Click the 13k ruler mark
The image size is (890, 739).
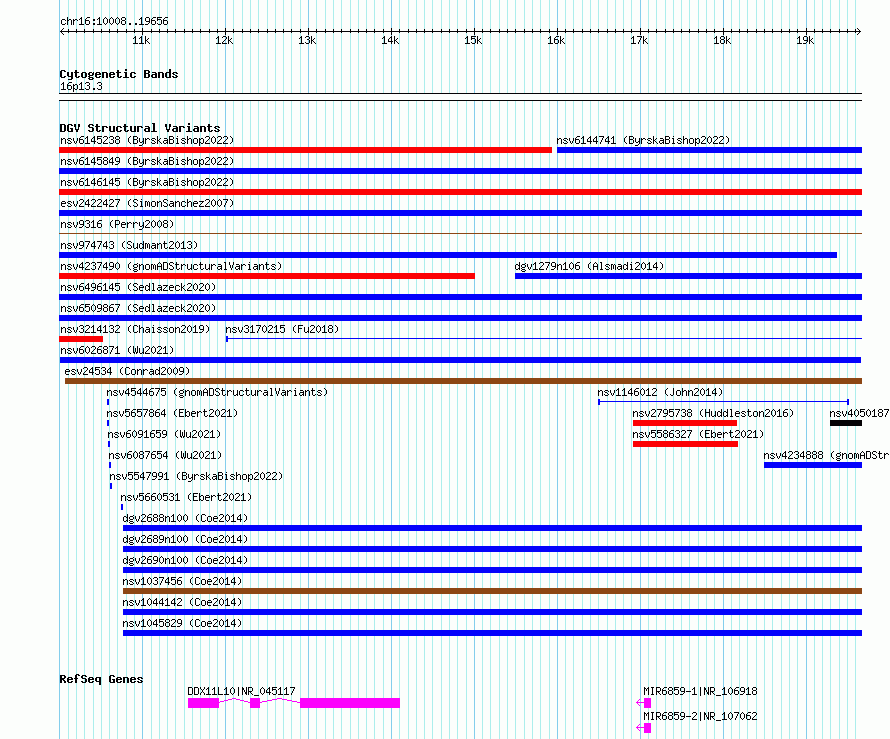coord(307,41)
